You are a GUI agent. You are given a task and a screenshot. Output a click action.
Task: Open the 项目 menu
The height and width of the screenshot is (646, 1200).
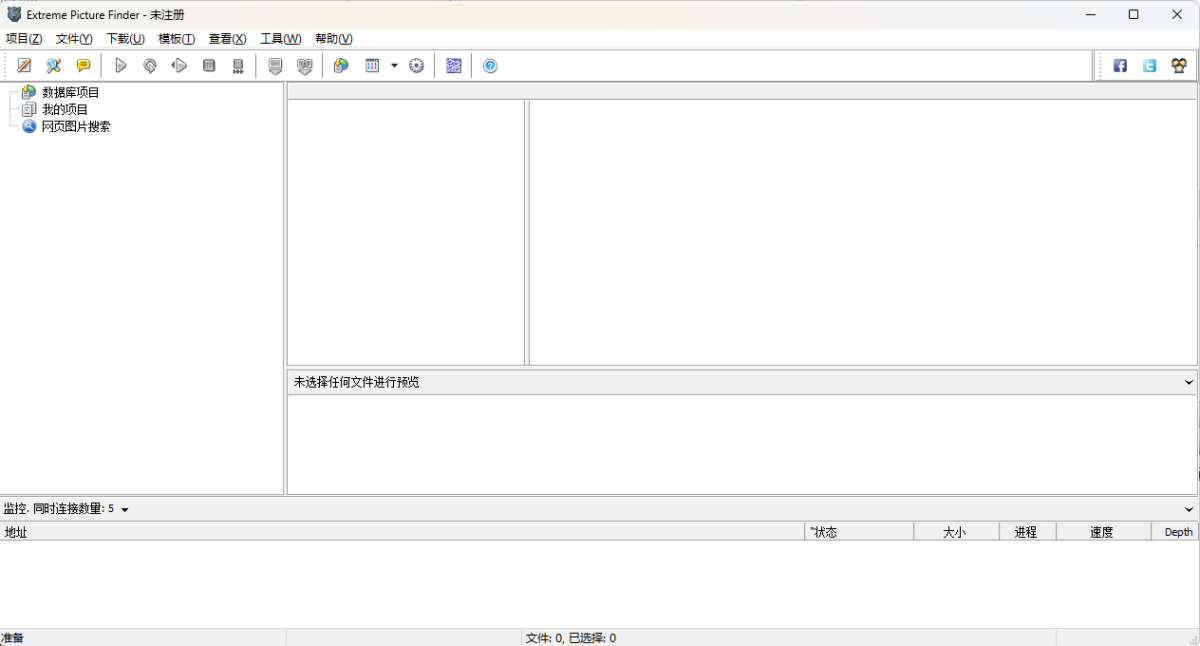coord(24,39)
